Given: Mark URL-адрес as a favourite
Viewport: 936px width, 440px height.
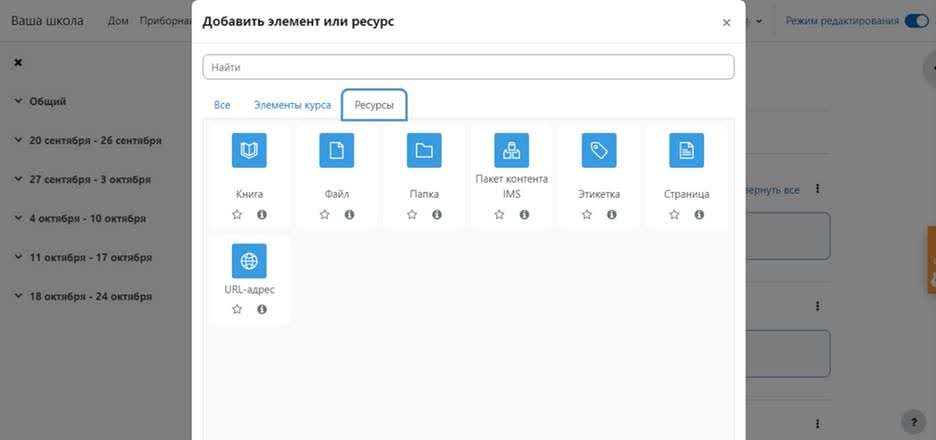Looking at the screenshot, I should point(237,310).
